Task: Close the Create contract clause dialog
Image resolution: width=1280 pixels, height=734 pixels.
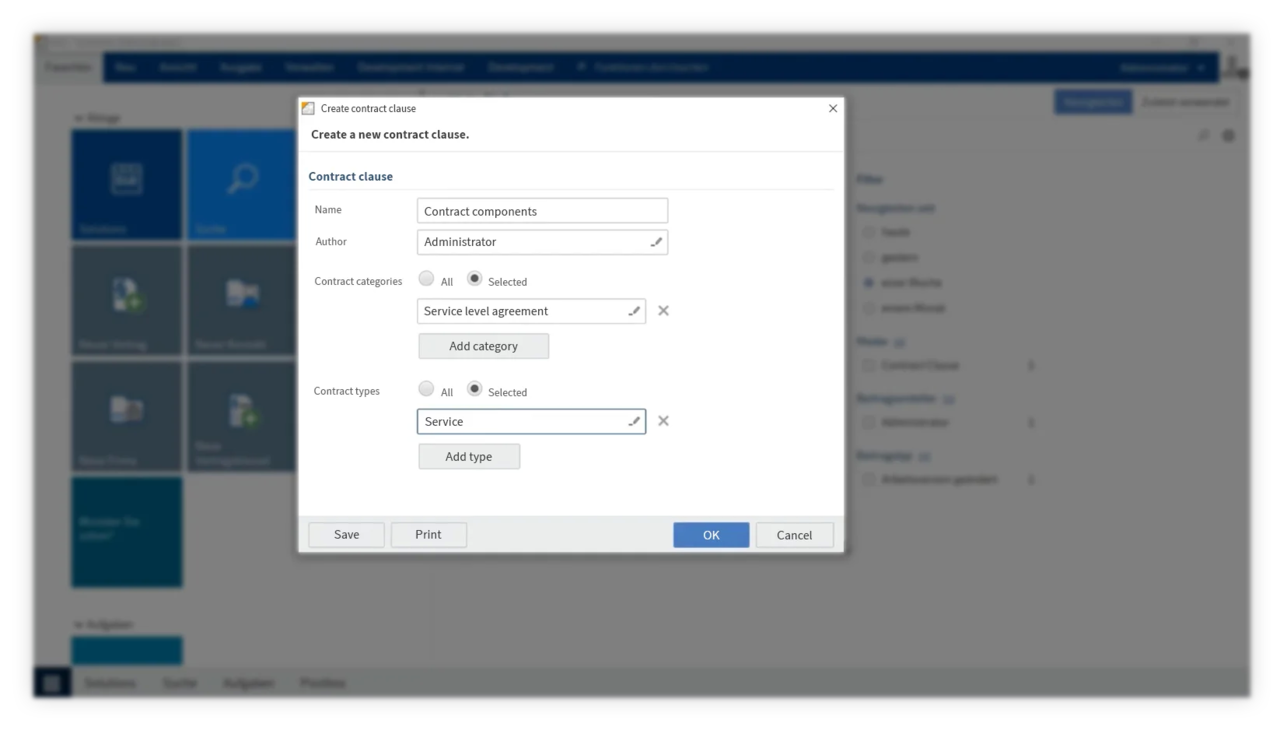Action: pos(833,108)
